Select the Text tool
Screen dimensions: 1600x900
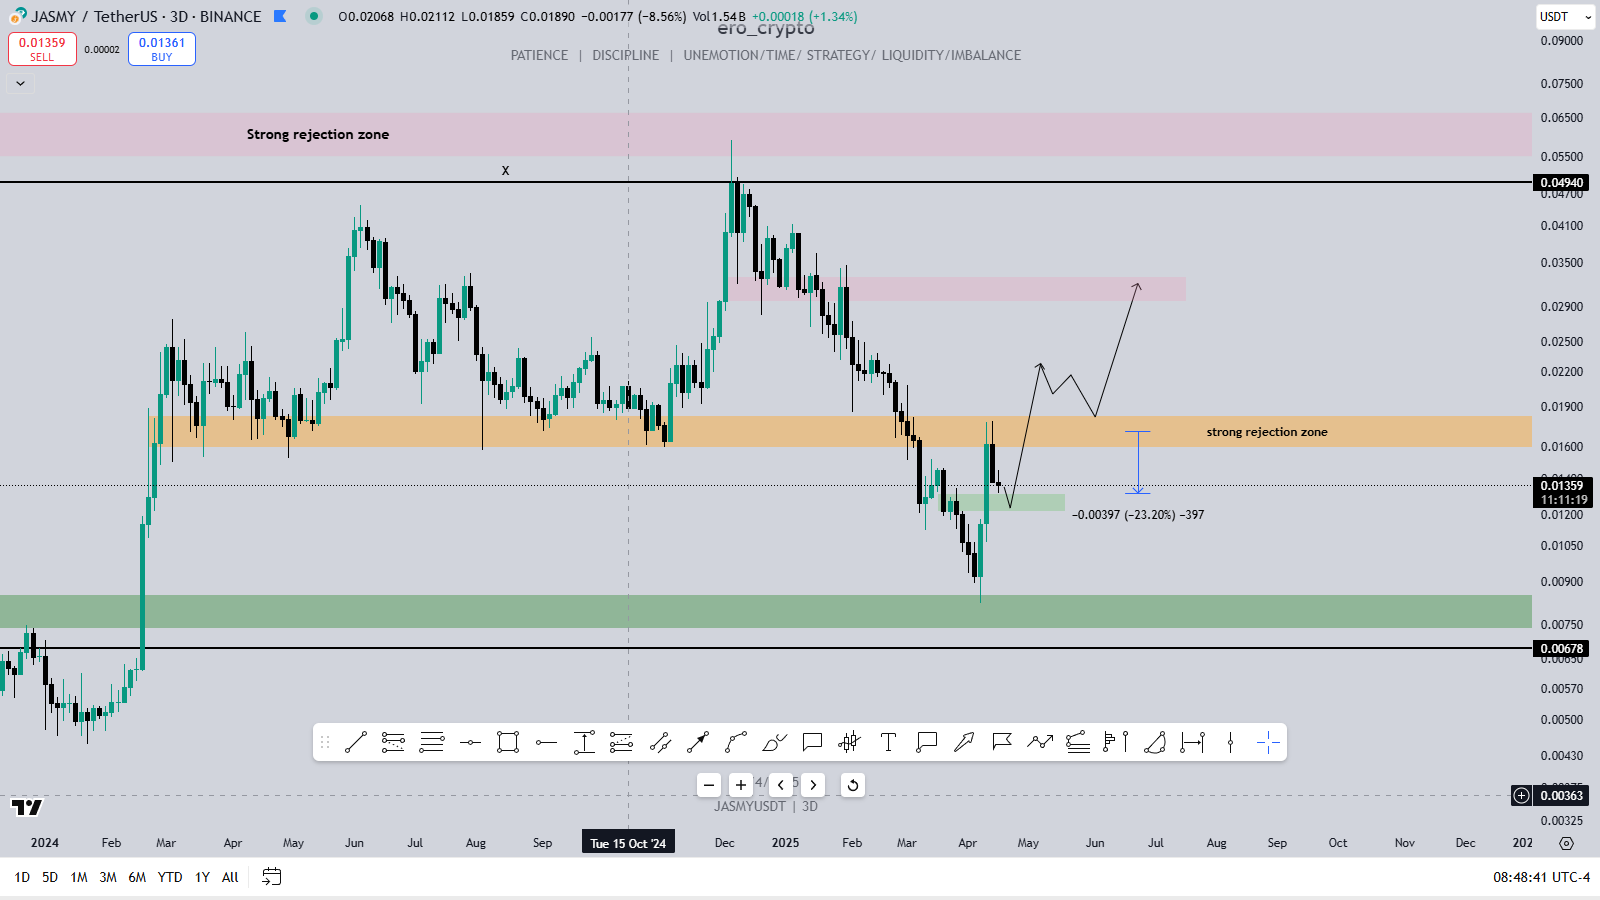888,742
